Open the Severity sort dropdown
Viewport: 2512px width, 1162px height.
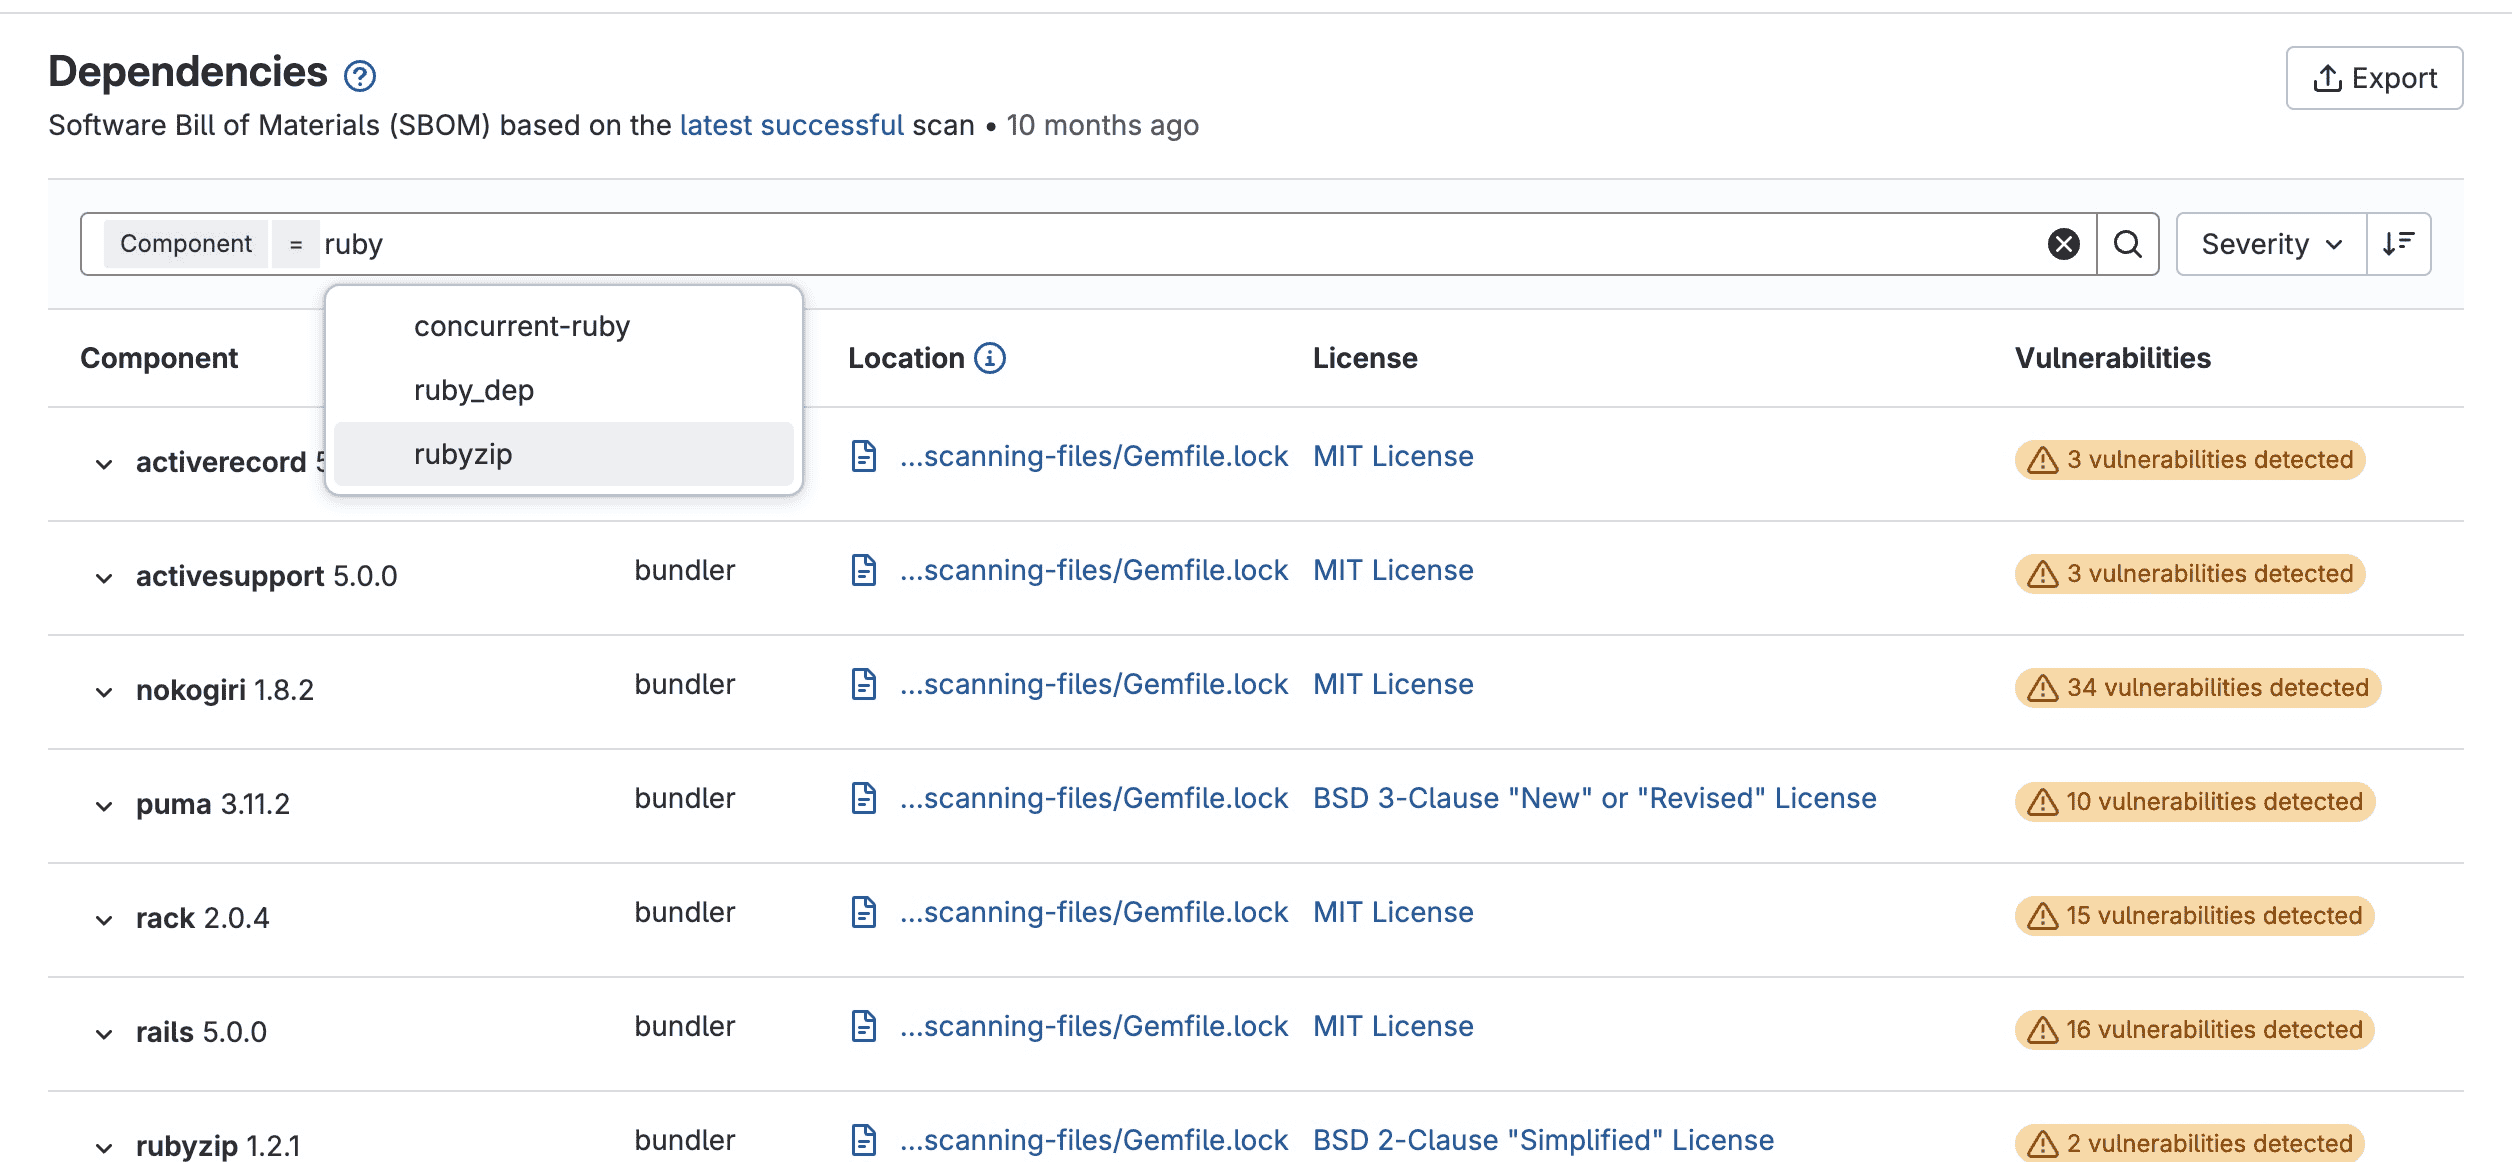click(2268, 243)
